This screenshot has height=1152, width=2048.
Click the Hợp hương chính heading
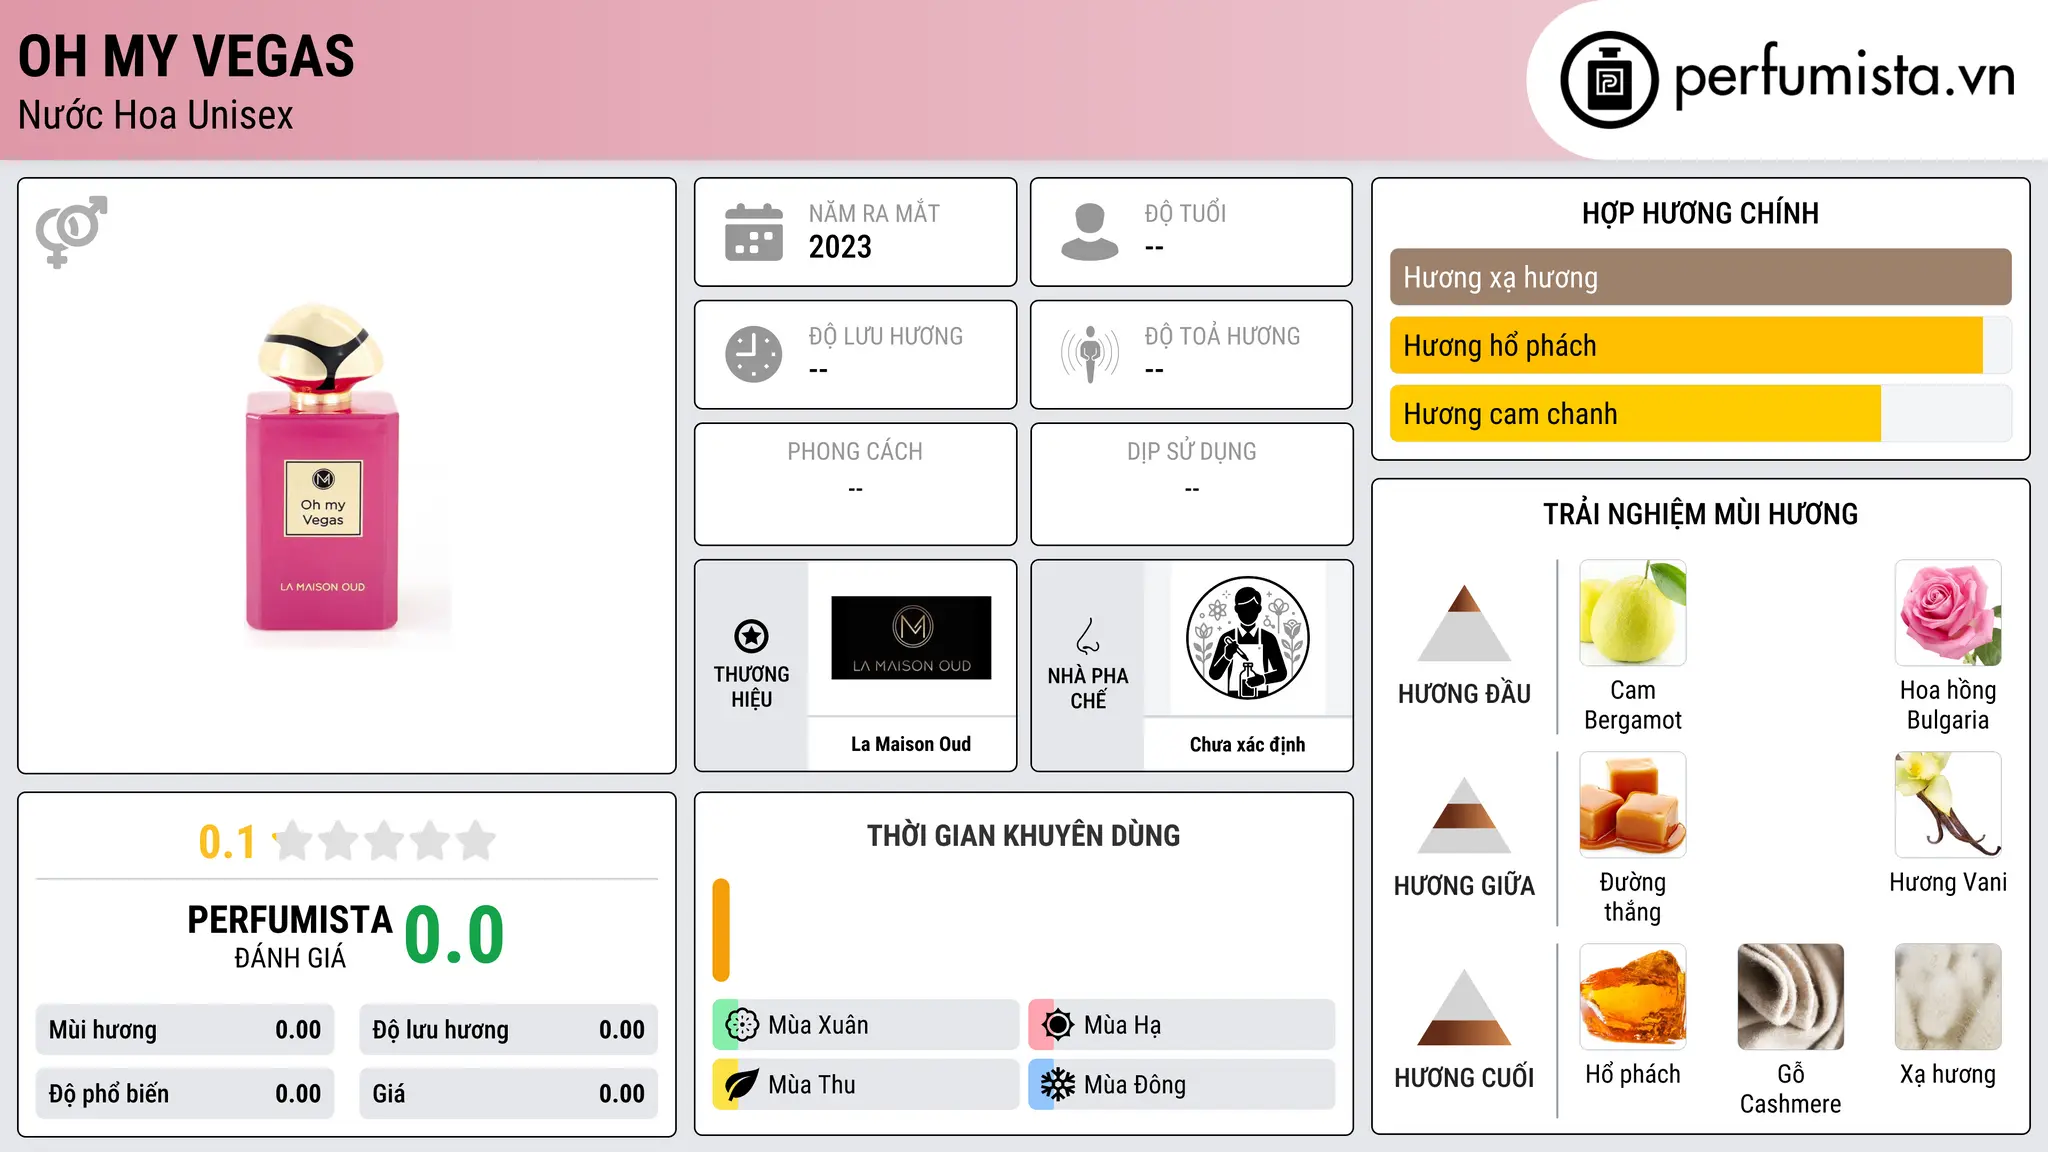coord(1700,213)
